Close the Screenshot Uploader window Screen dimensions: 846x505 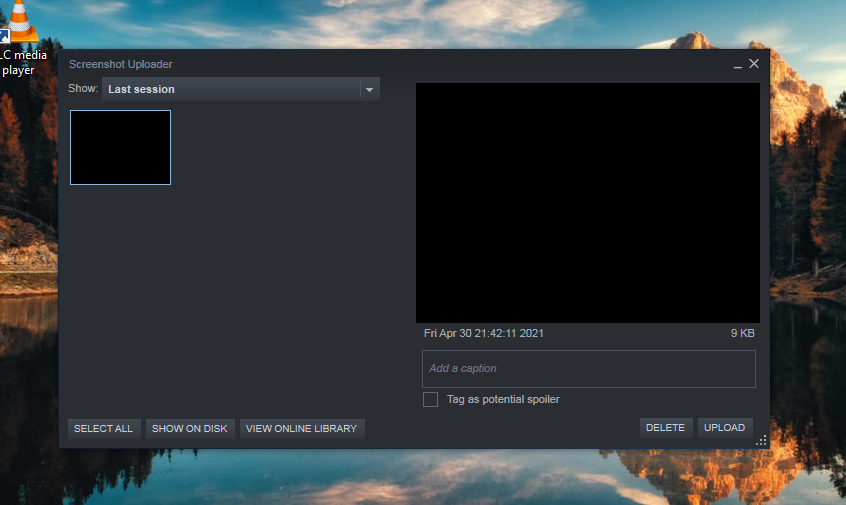click(754, 64)
